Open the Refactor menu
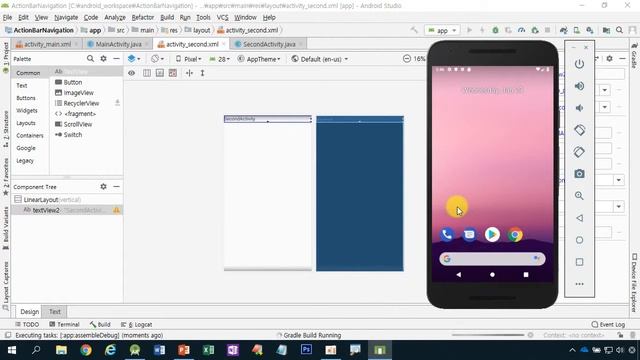This screenshot has width=640, height=360. click(143, 18)
